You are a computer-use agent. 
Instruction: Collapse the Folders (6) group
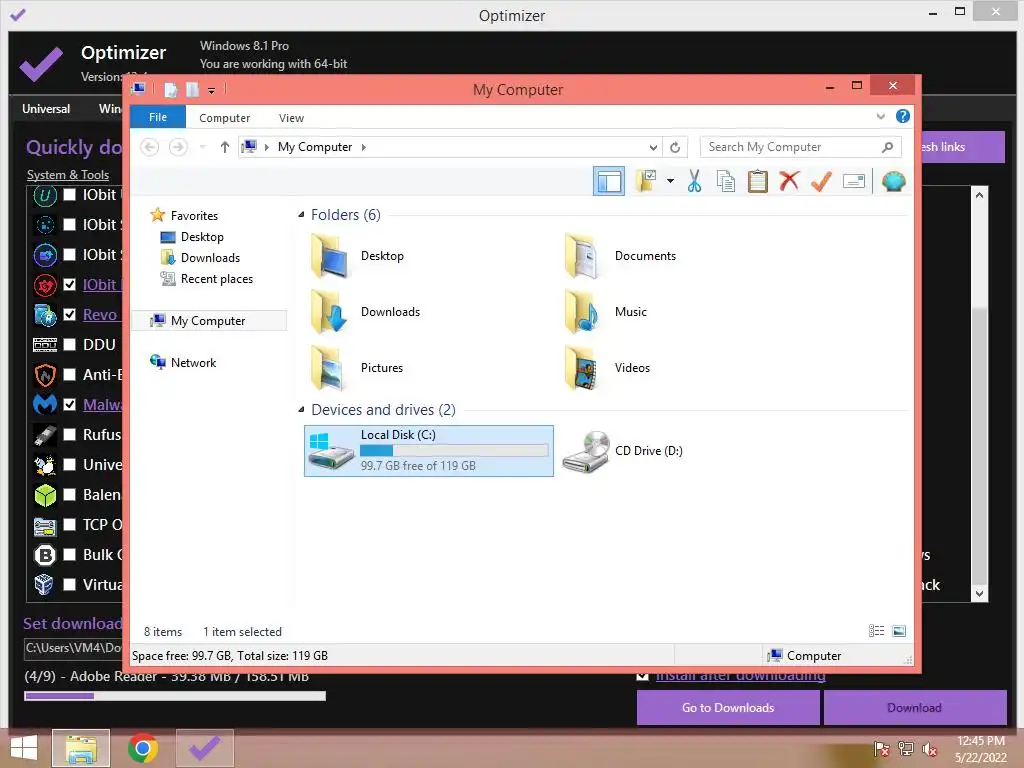pos(301,215)
